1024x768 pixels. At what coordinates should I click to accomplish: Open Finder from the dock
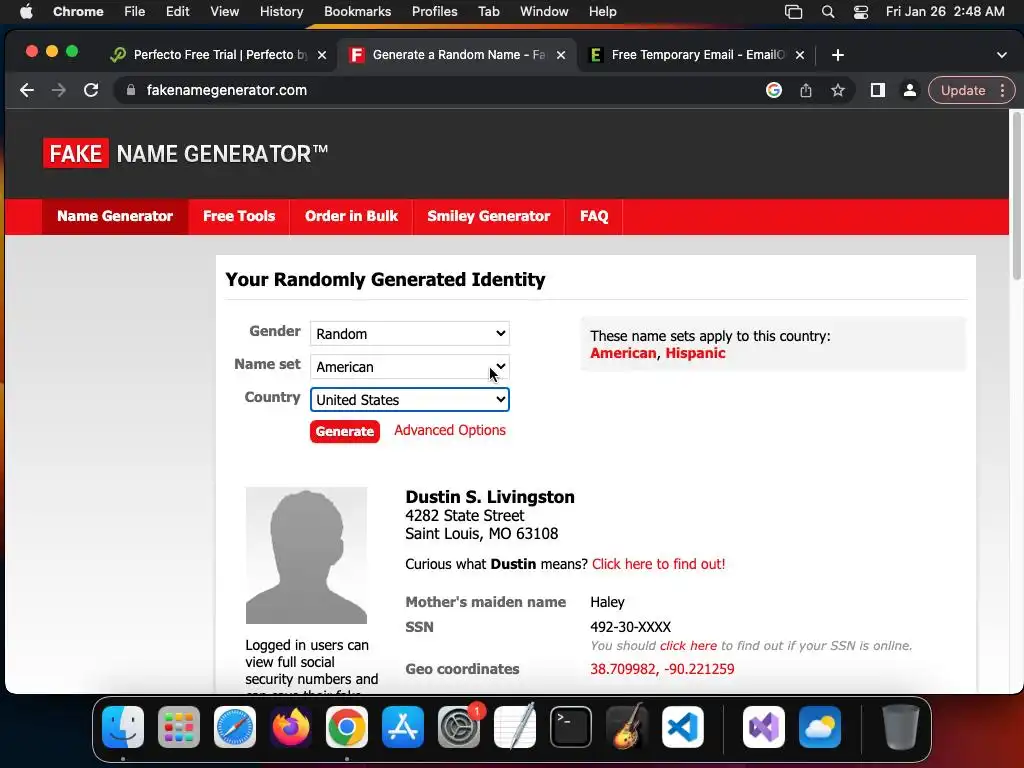[x=123, y=727]
